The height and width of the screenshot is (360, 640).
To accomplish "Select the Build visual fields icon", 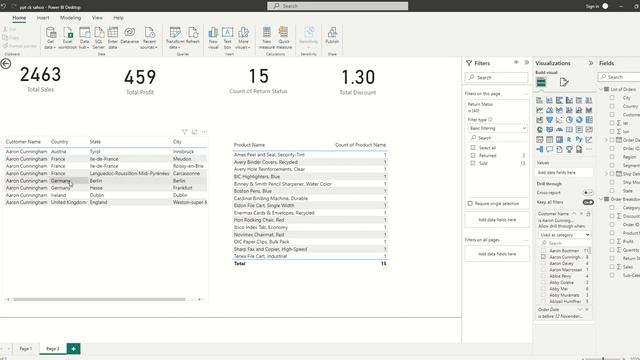I will (x=541, y=82).
